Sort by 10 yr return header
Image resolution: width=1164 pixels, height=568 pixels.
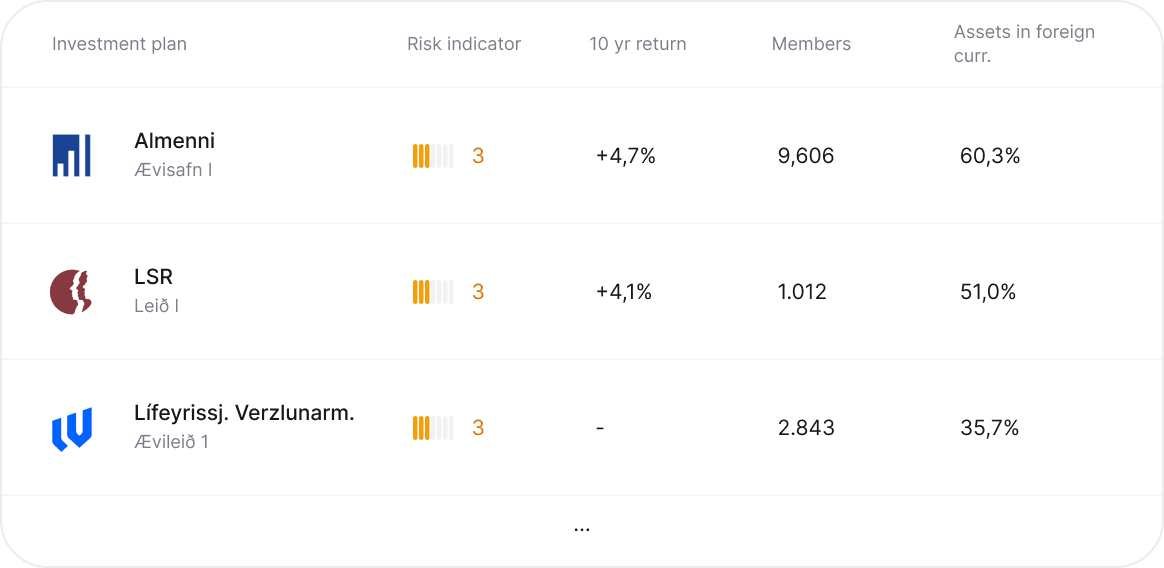click(x=638, y=44)
